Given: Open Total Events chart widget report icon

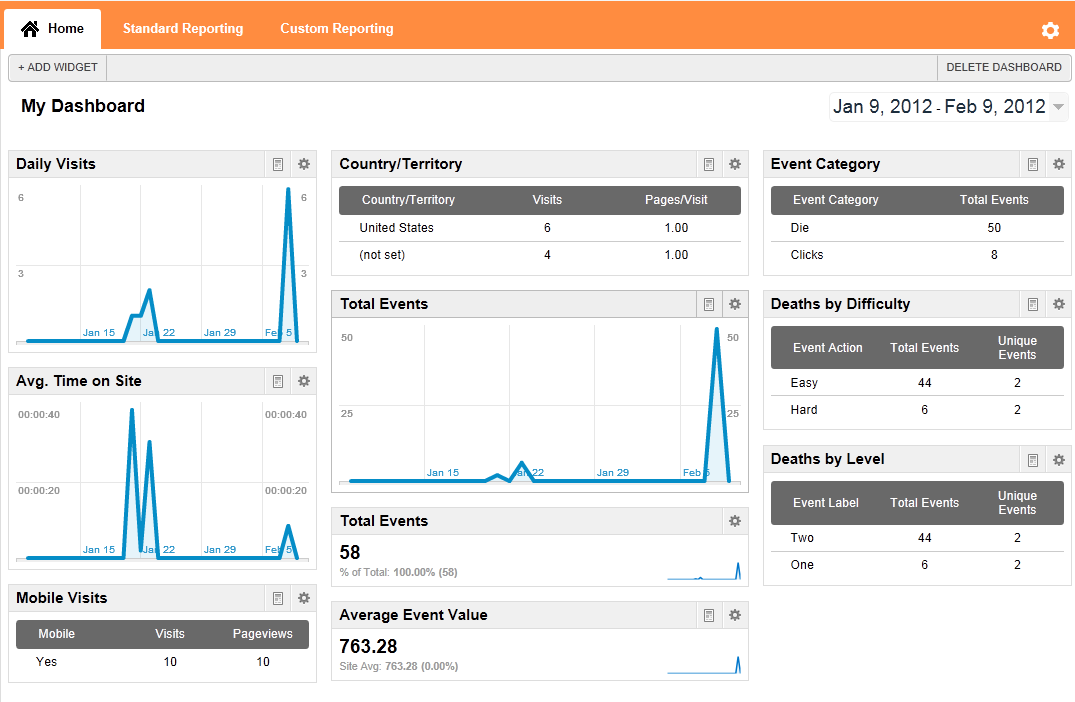Looking at the screenshot, I should [709, 304].
